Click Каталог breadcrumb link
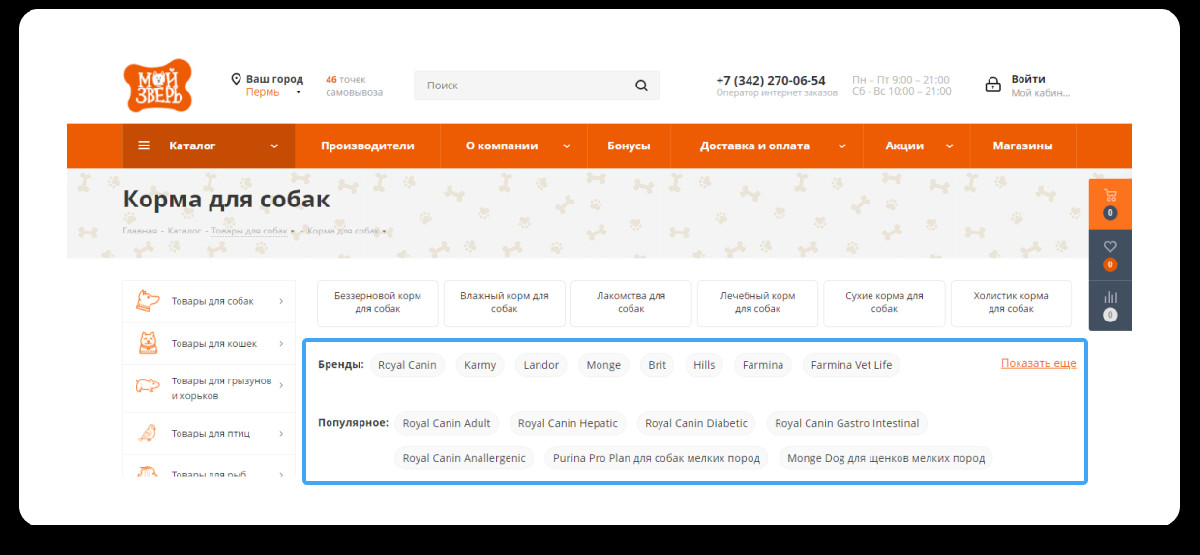This screenshot has height=555, width=1200. pos(185,230)
